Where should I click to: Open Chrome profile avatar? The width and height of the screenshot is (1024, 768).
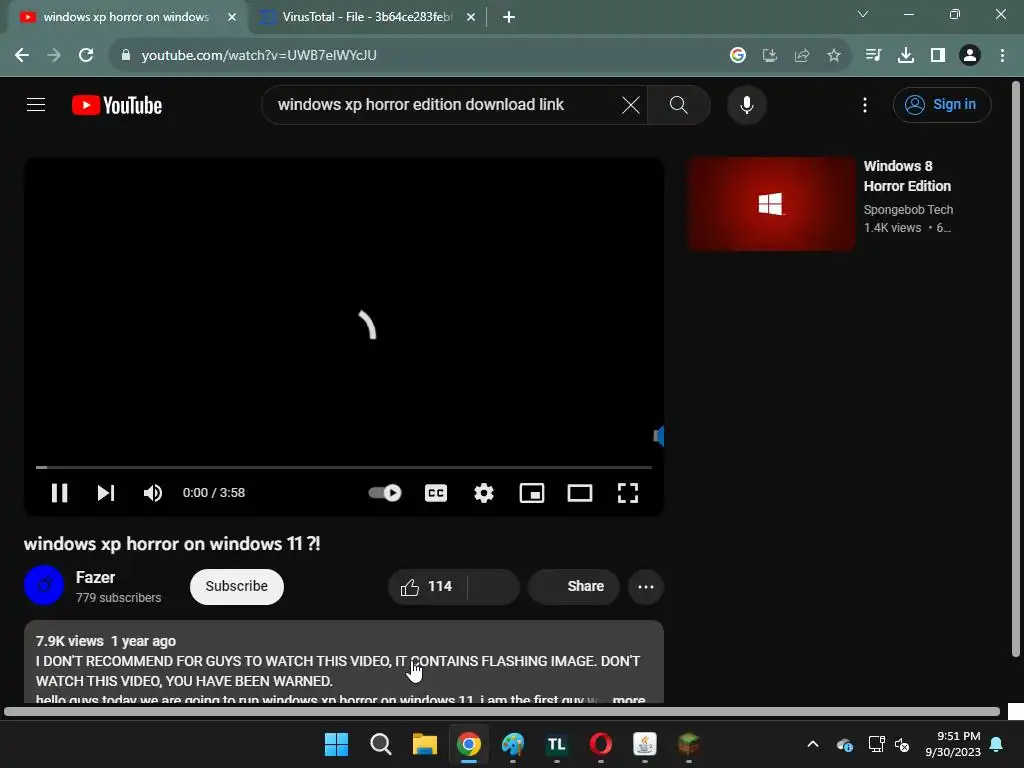(970, 55)
